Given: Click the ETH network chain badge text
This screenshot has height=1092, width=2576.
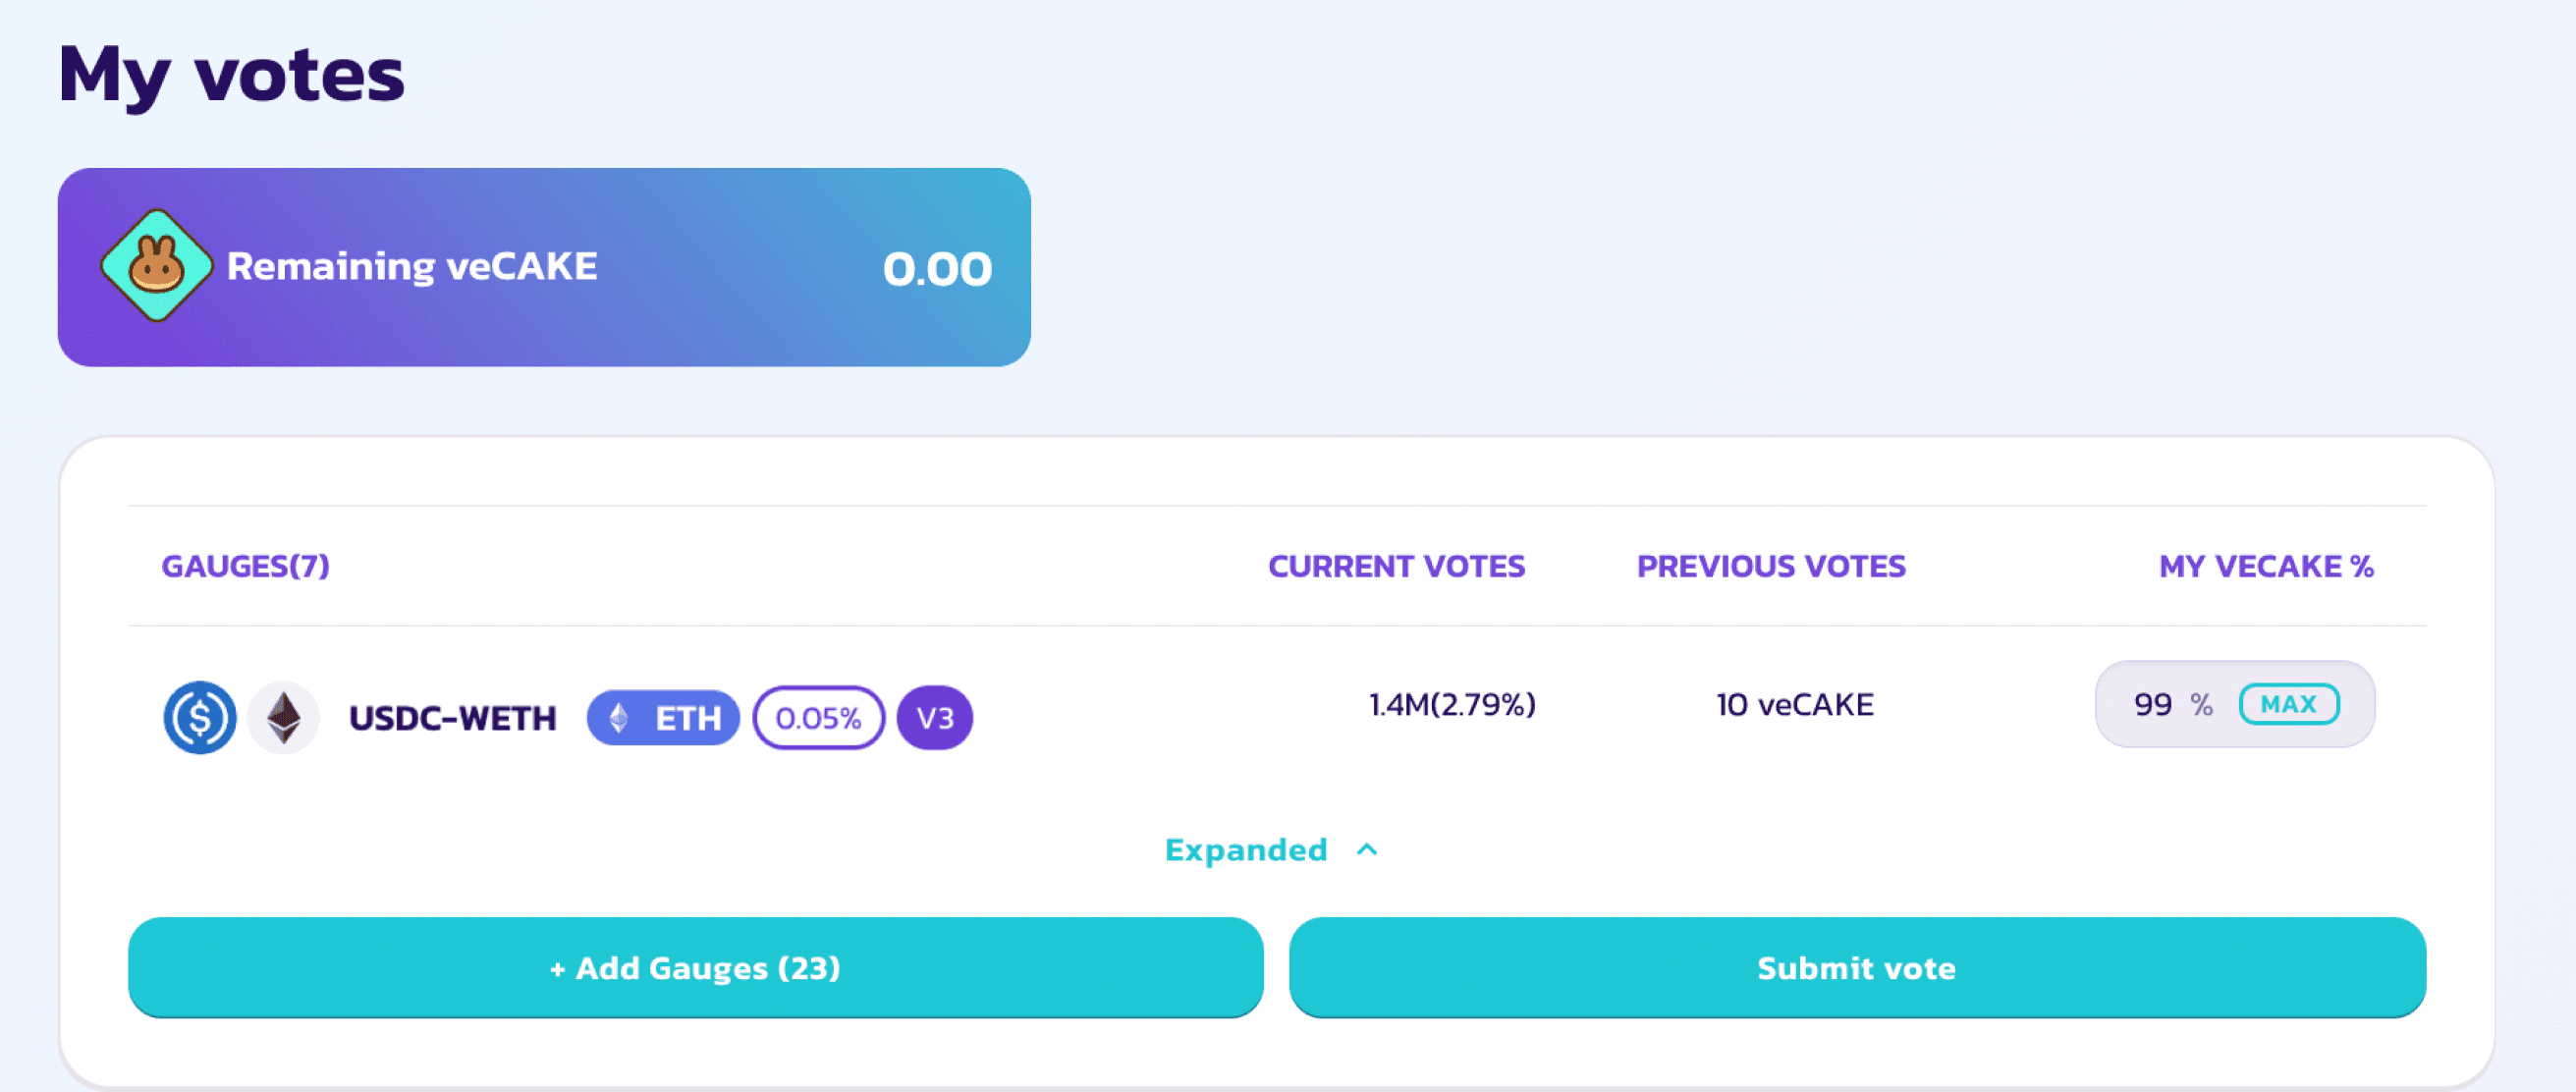Looking at the screenshot, I should (x=688, y=718).
